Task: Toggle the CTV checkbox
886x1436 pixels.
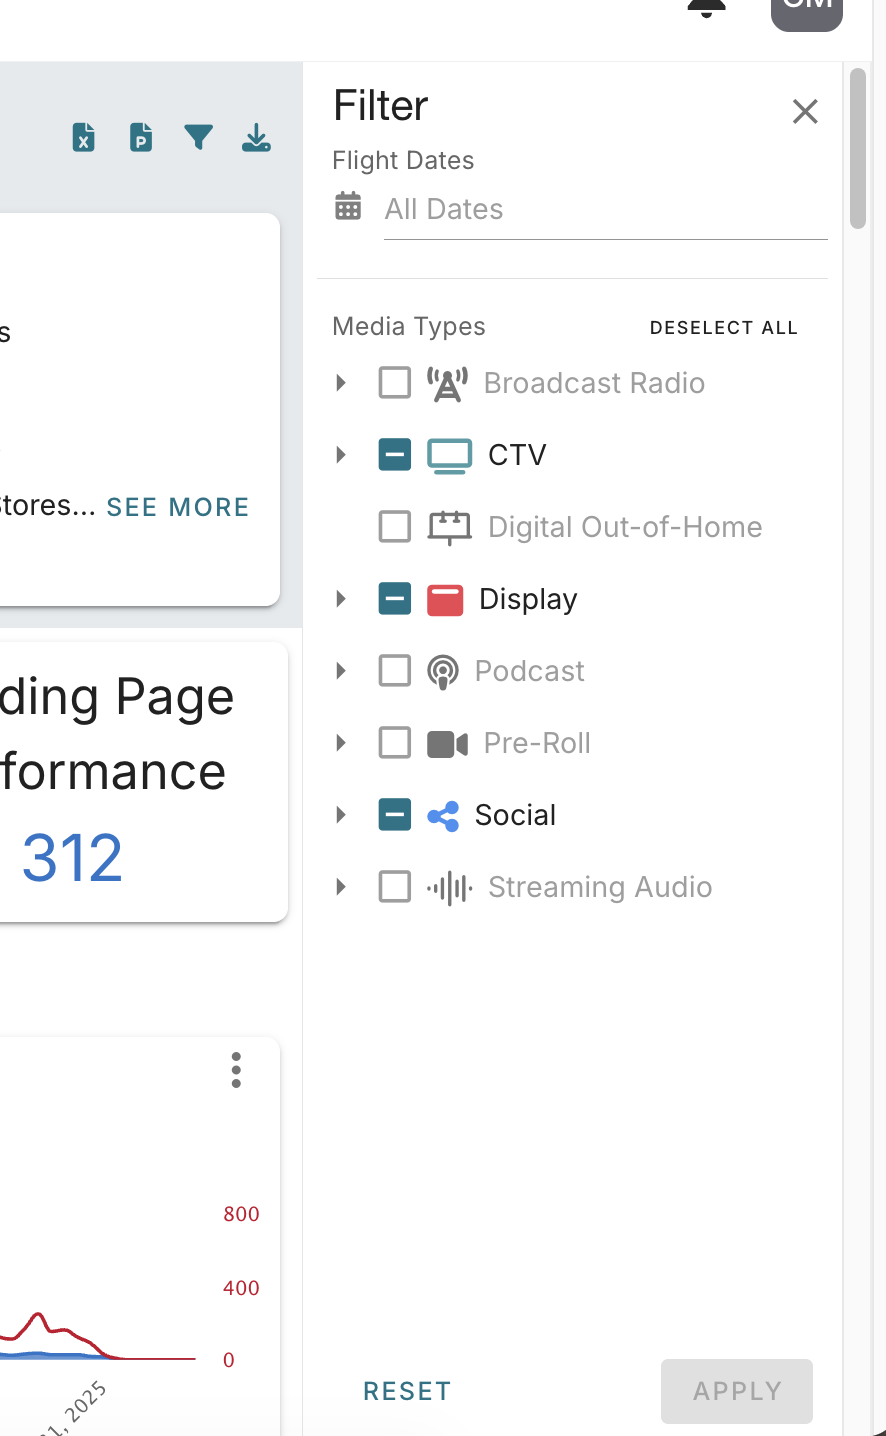Action: pyautogui.click(x=395, y=454)
